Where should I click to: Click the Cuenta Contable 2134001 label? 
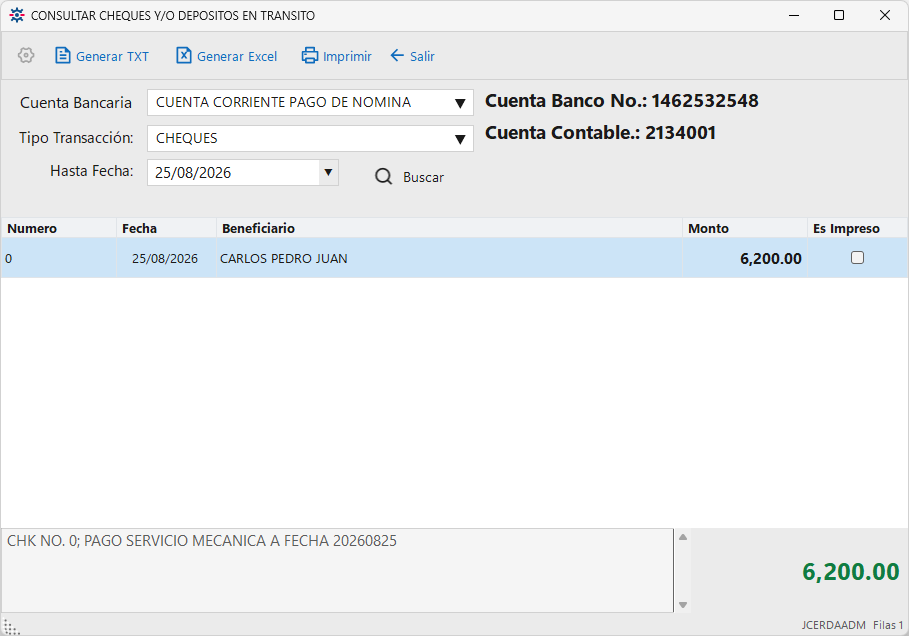(600, 133)
